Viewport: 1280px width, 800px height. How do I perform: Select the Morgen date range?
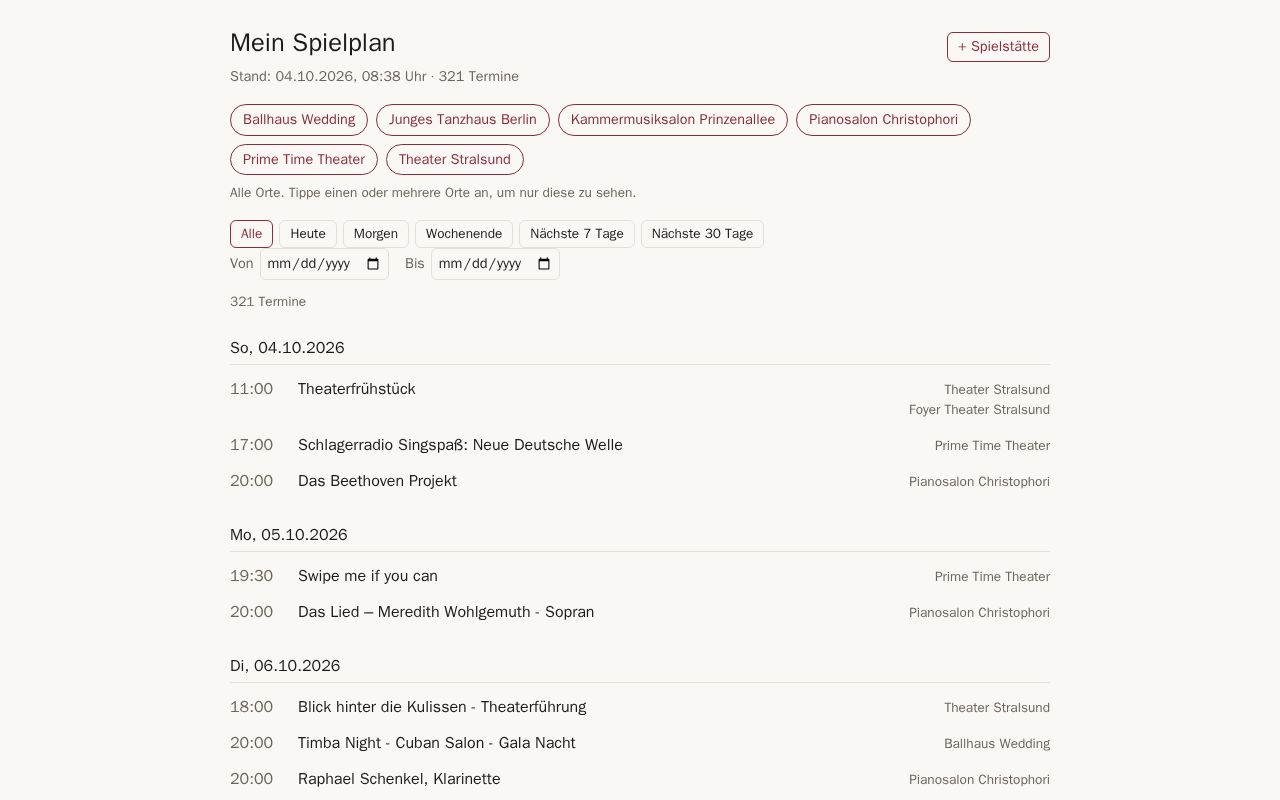[376, 234]
